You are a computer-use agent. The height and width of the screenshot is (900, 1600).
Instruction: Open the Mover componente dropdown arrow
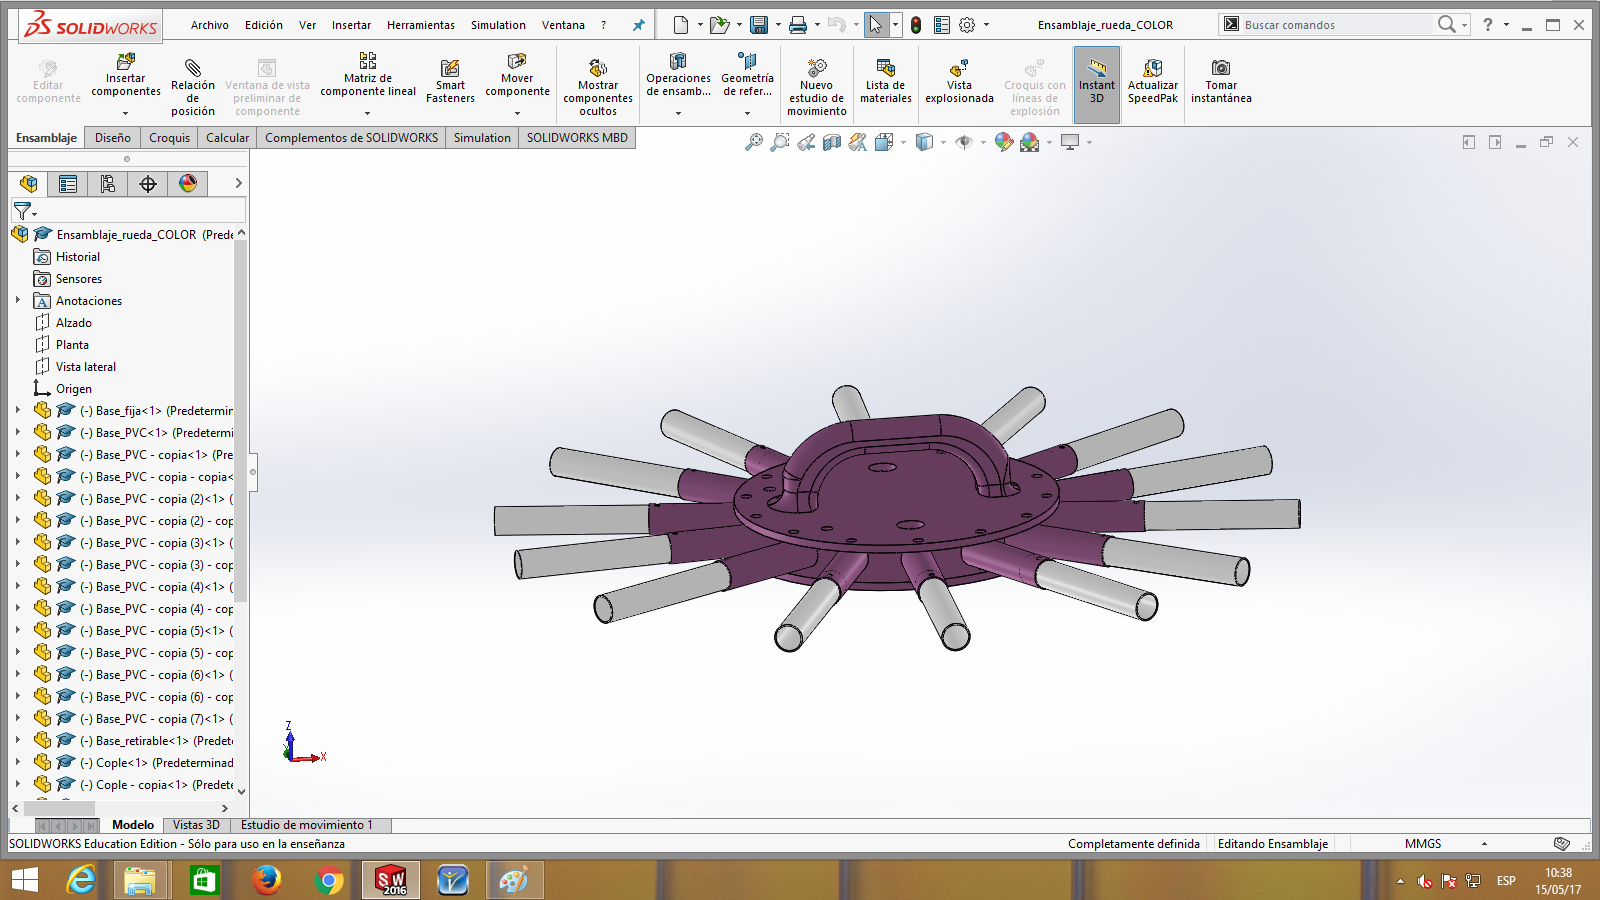click(x=517, y=113)
